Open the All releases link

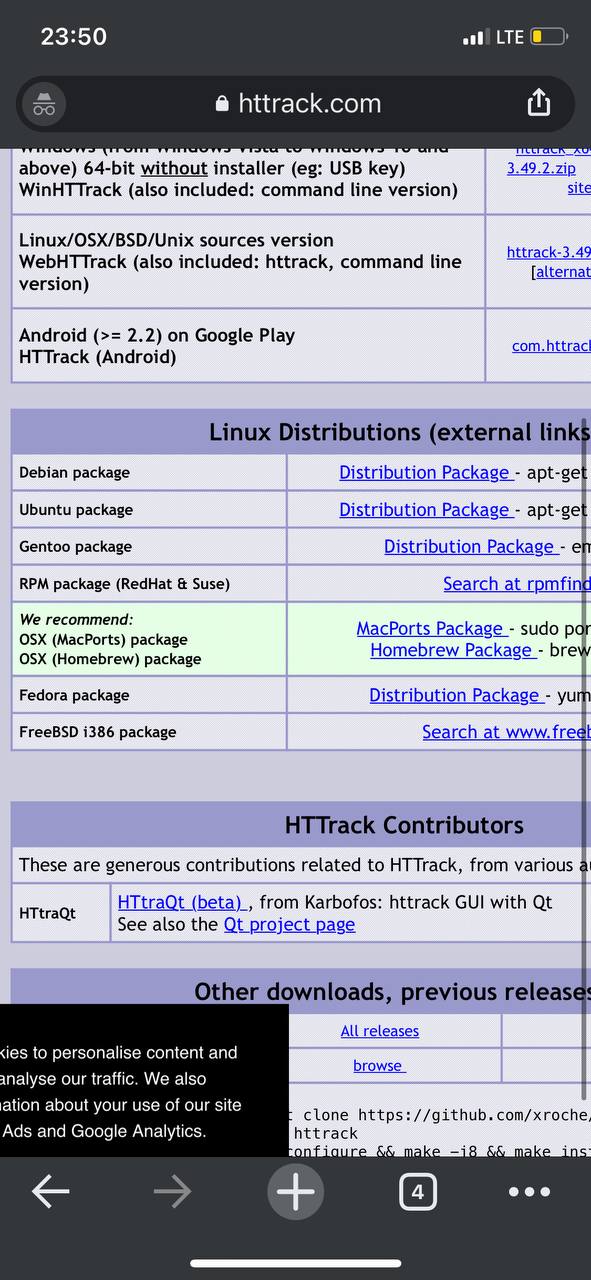[380, 1031]
